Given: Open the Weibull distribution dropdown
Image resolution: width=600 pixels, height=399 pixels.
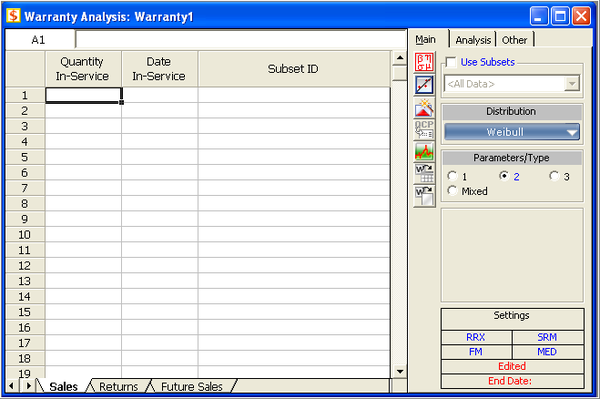Looking at the screenshot, I should pos(512,132).
